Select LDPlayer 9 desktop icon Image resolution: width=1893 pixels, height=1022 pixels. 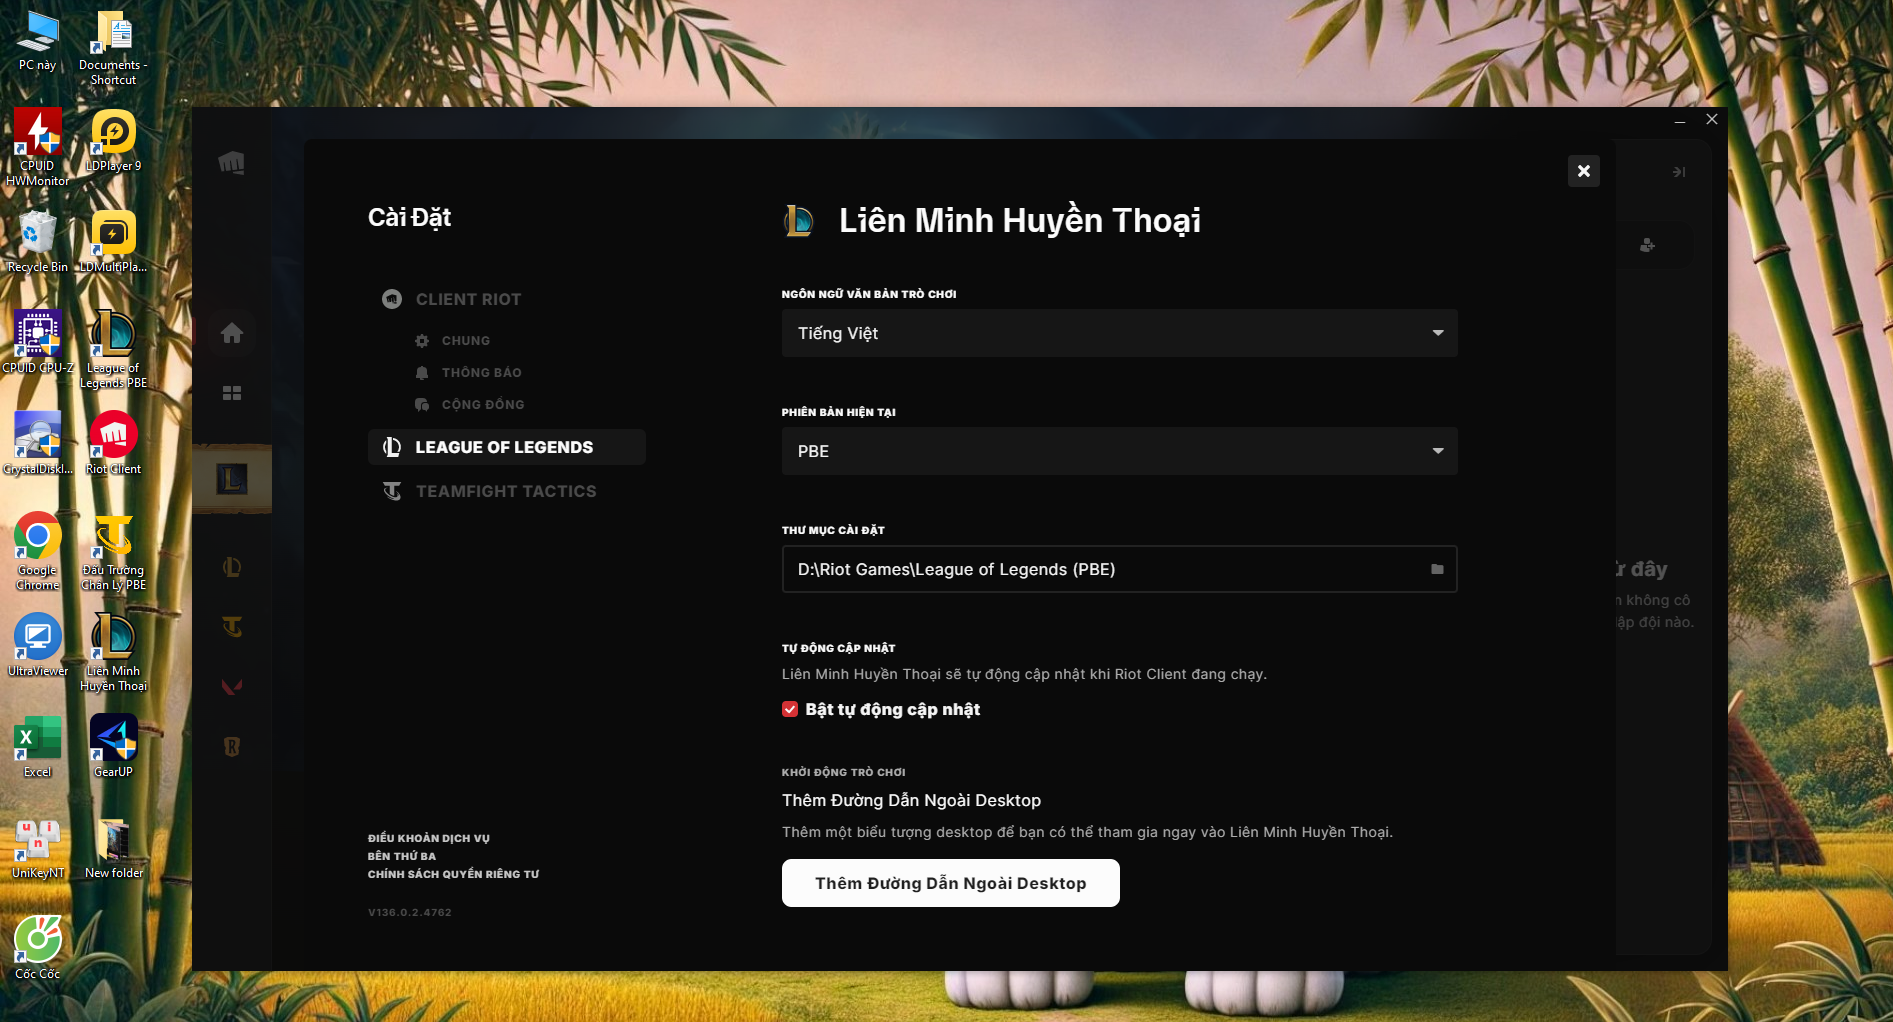point(113,140)
